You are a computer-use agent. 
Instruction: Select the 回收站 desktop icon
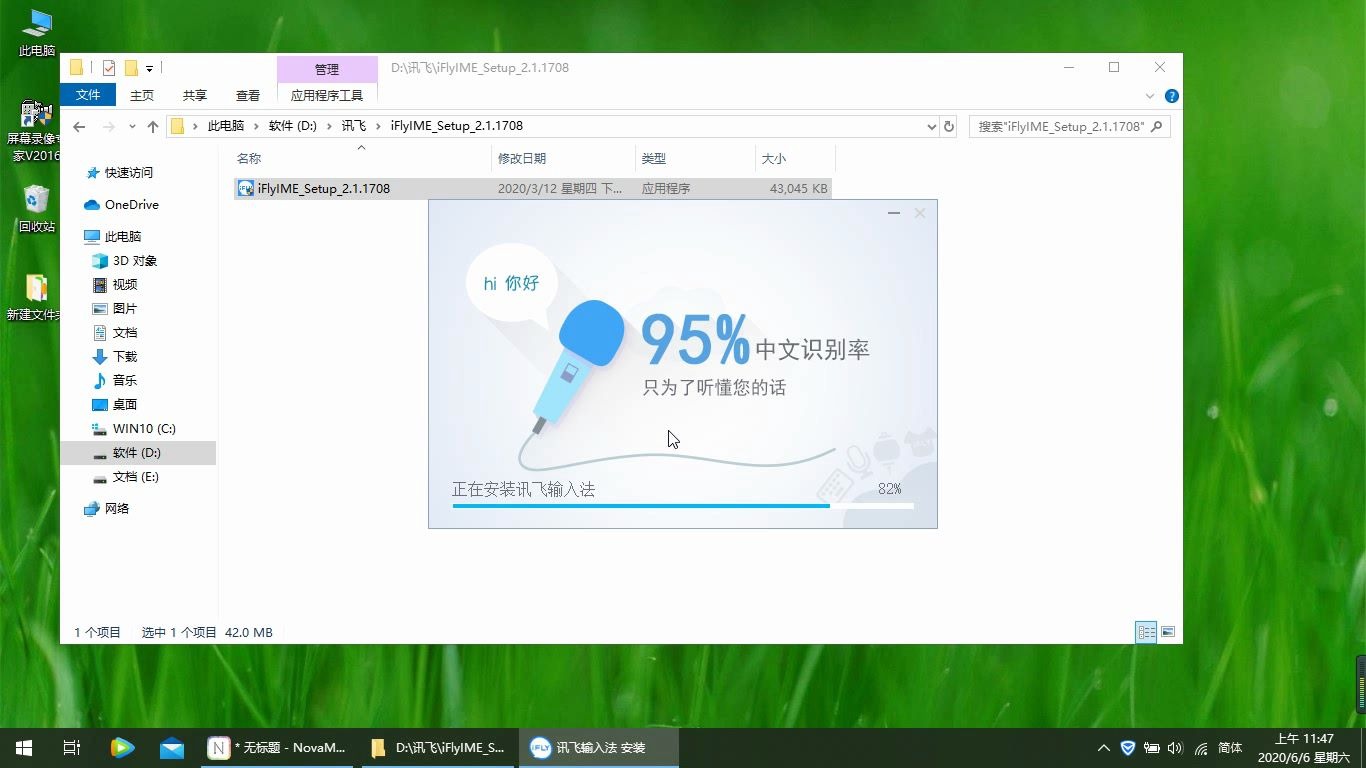point(36,208)
